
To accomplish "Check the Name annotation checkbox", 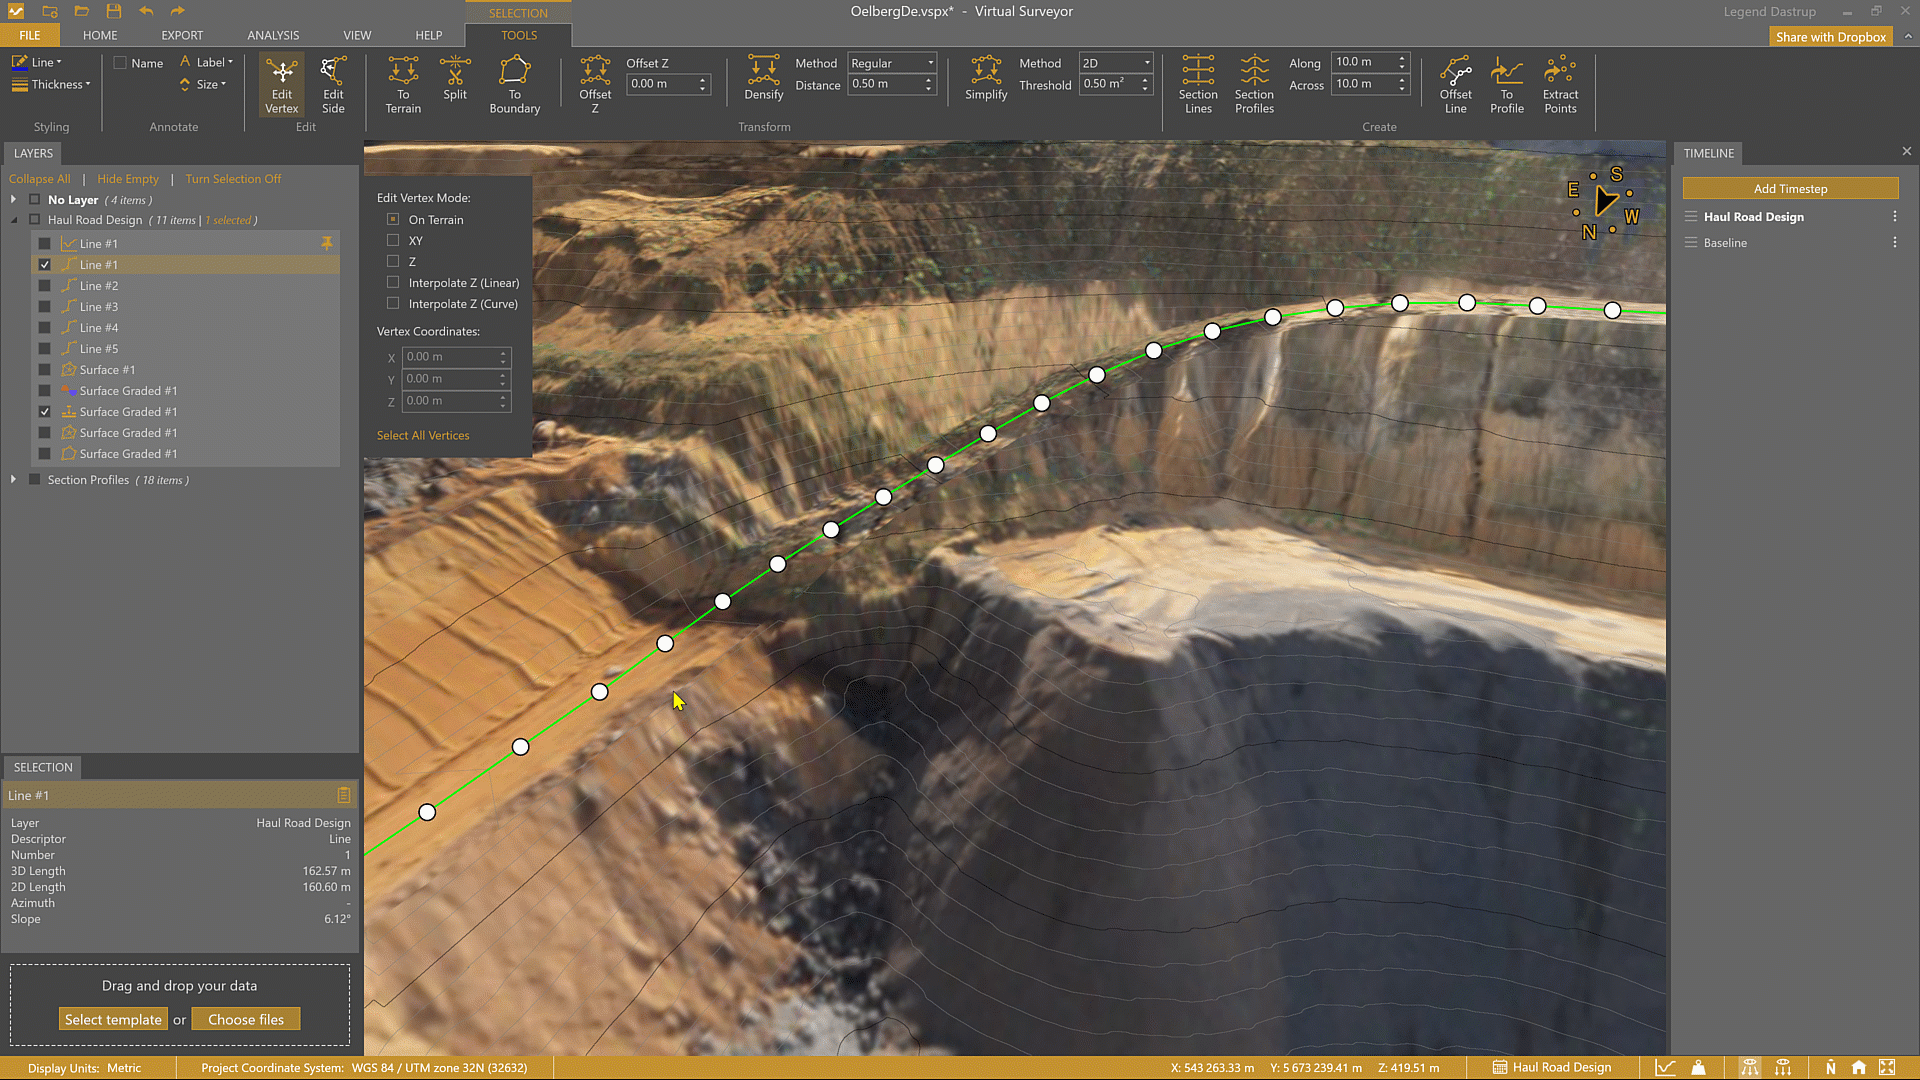I will (121, 63).
